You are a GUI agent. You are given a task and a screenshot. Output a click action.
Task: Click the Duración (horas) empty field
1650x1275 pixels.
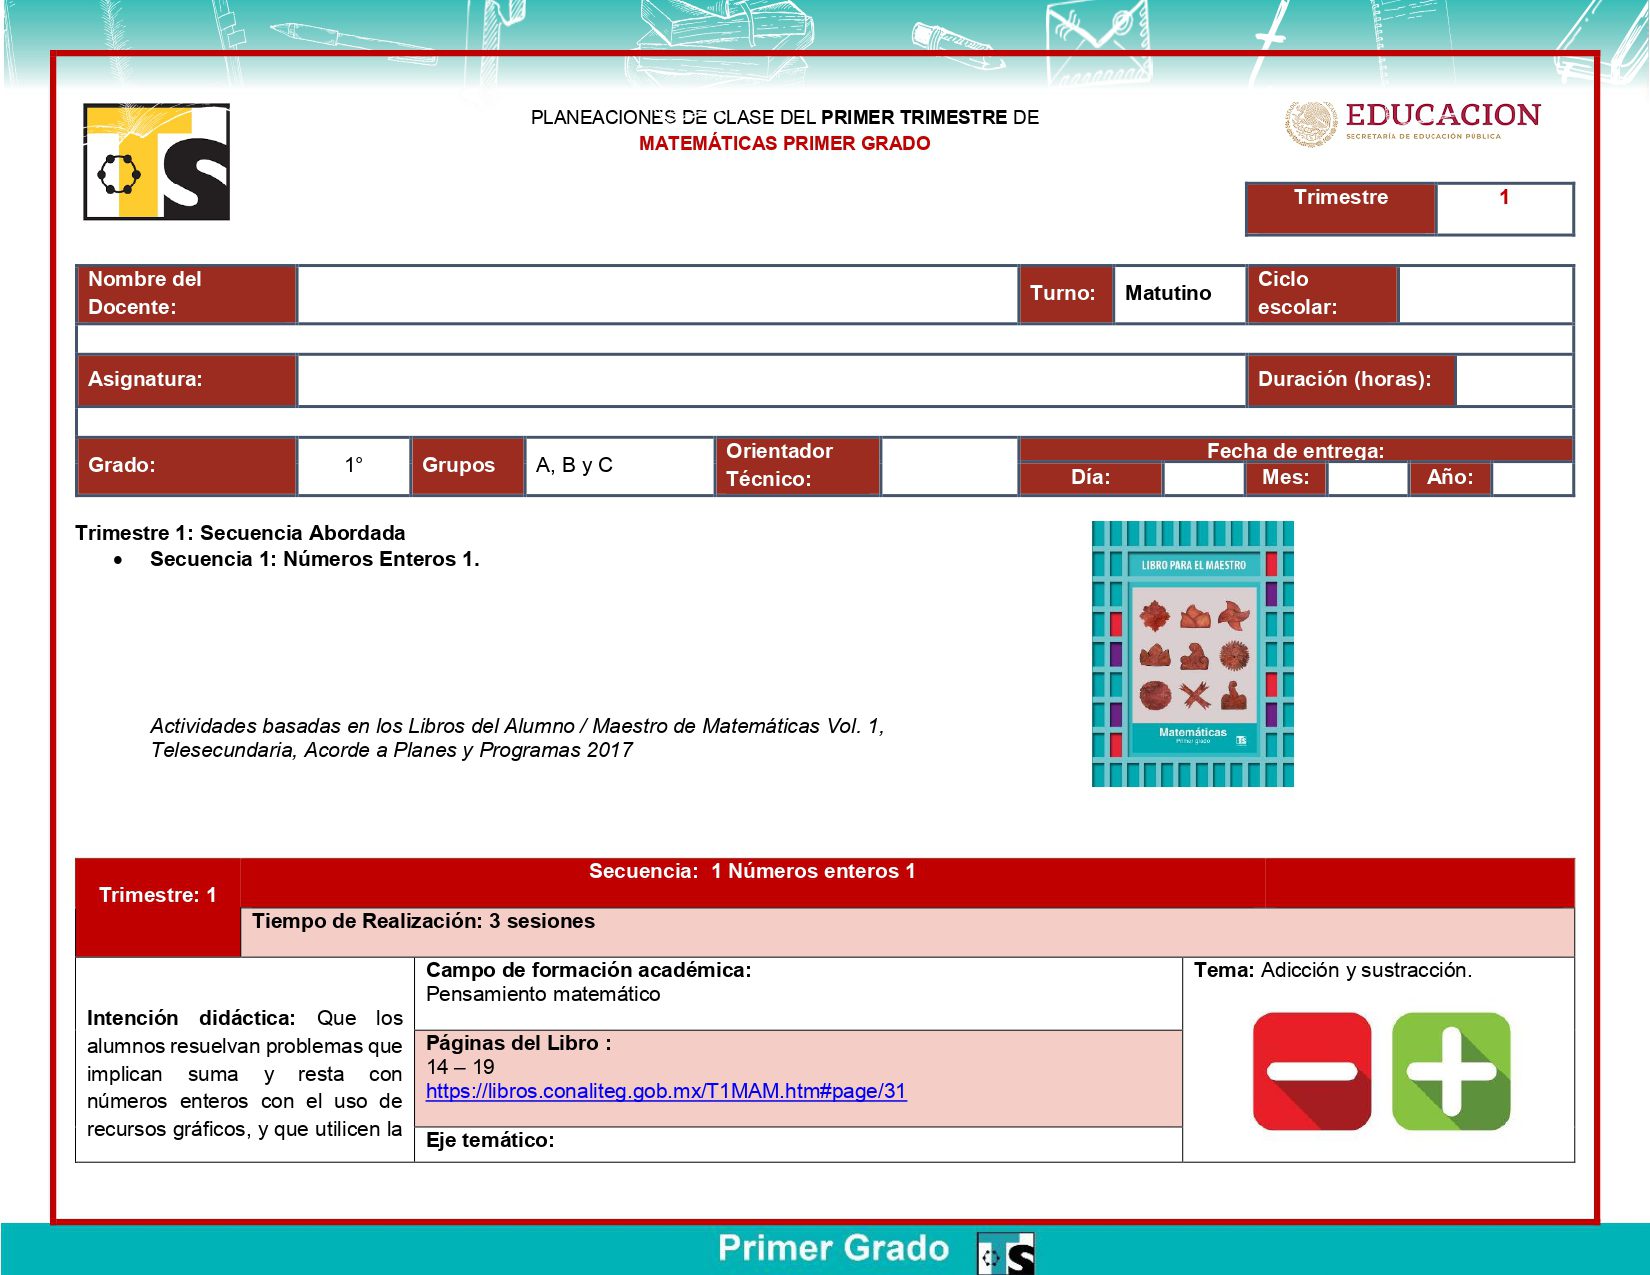coord(1514,380)
